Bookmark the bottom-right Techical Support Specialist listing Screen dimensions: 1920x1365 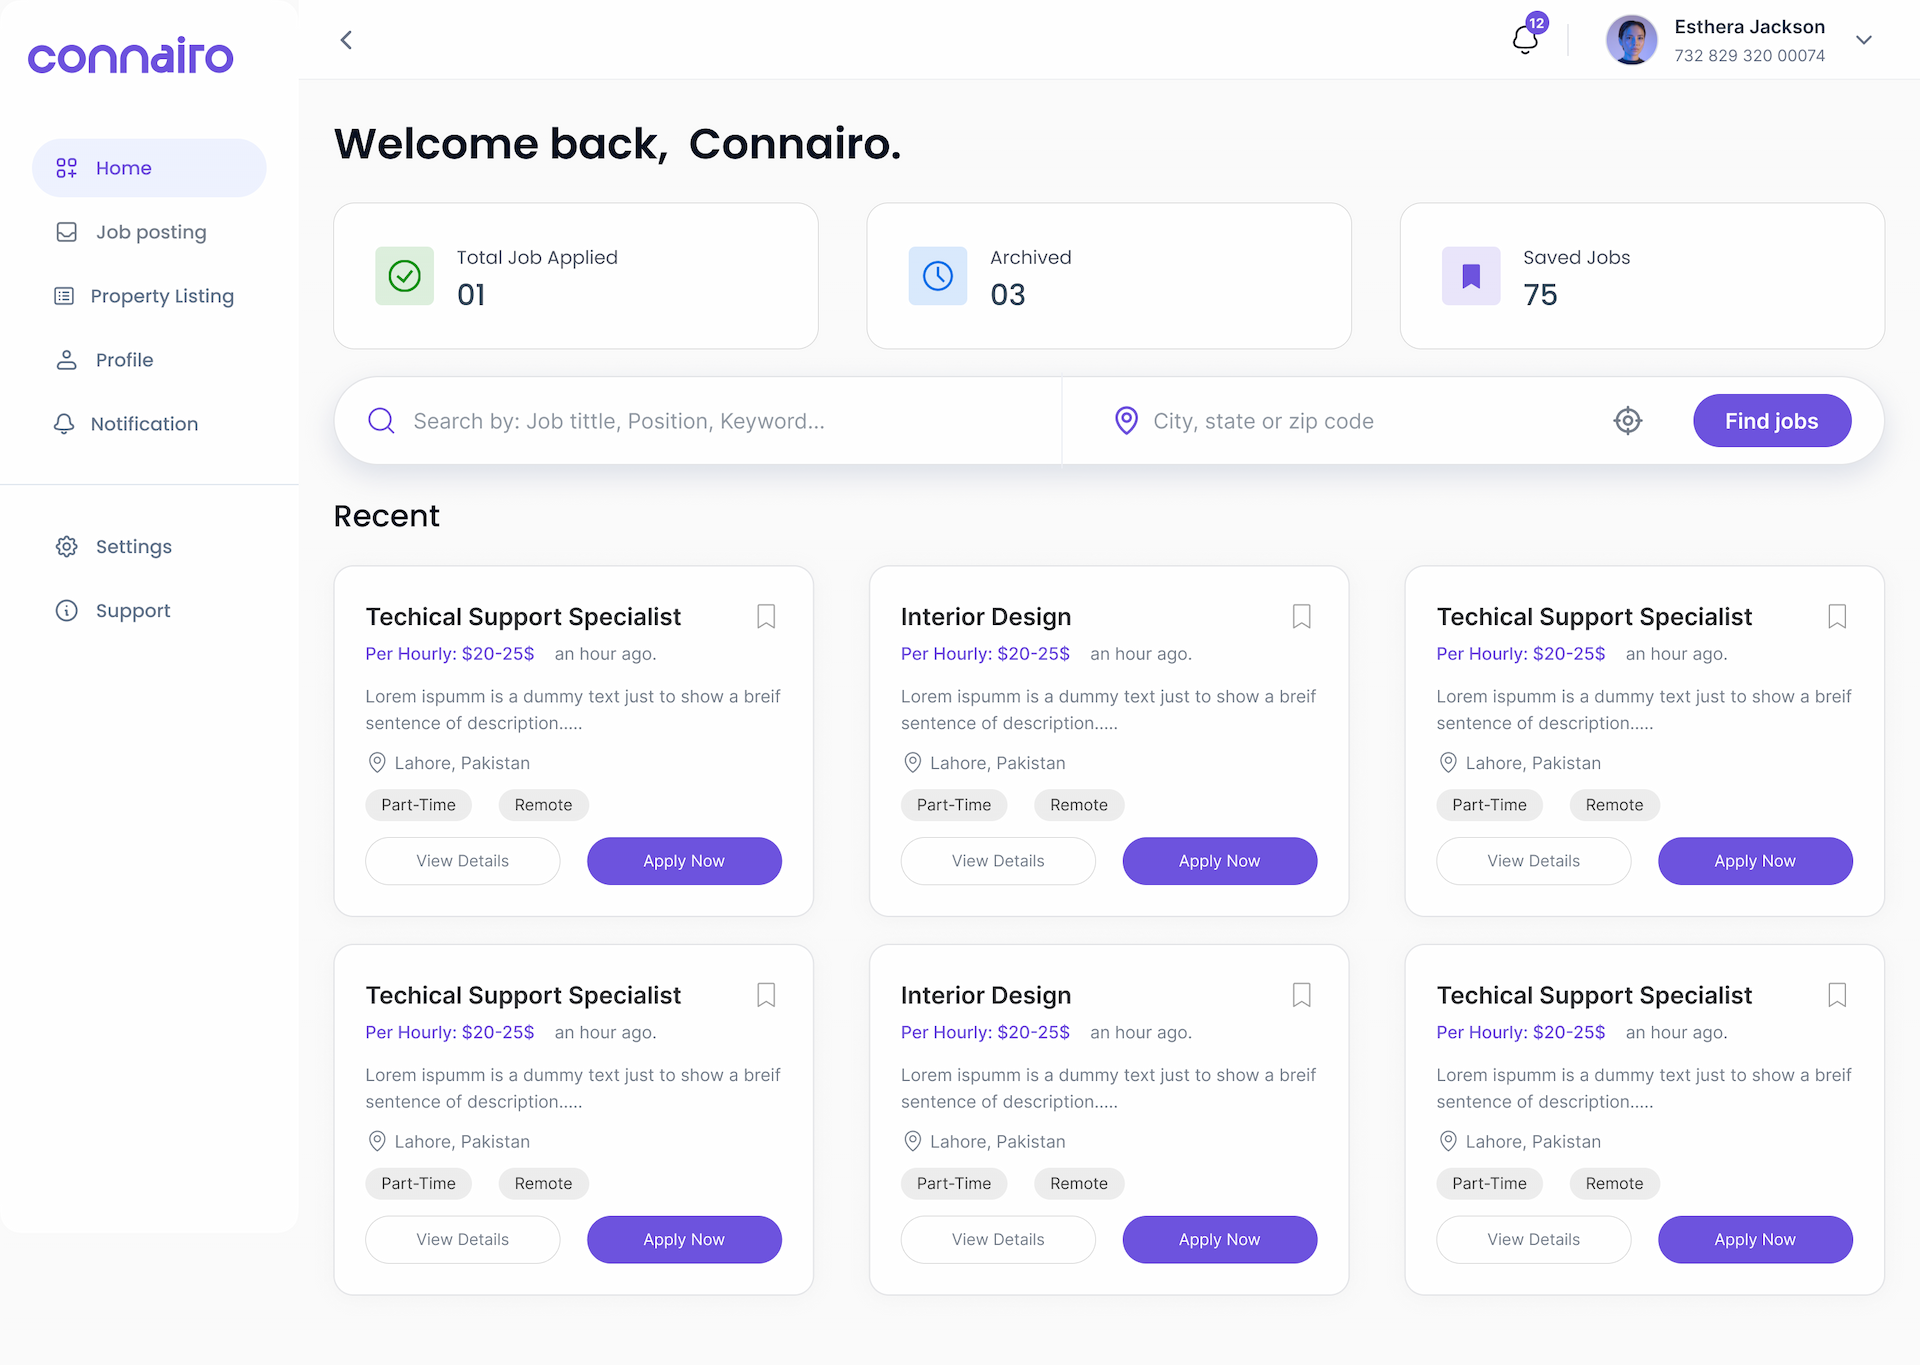1837,995
